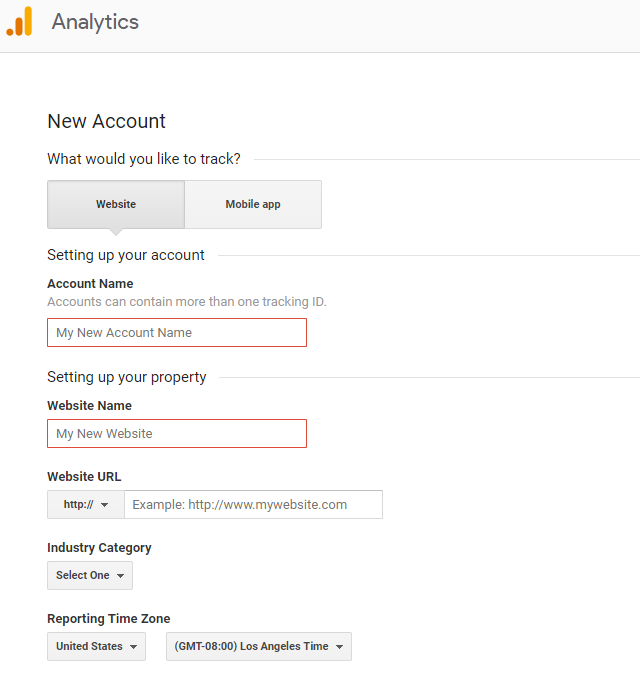This screenshot has height=676, width=640.
Task: Select the Website tracking option
Action: point(116,204)
